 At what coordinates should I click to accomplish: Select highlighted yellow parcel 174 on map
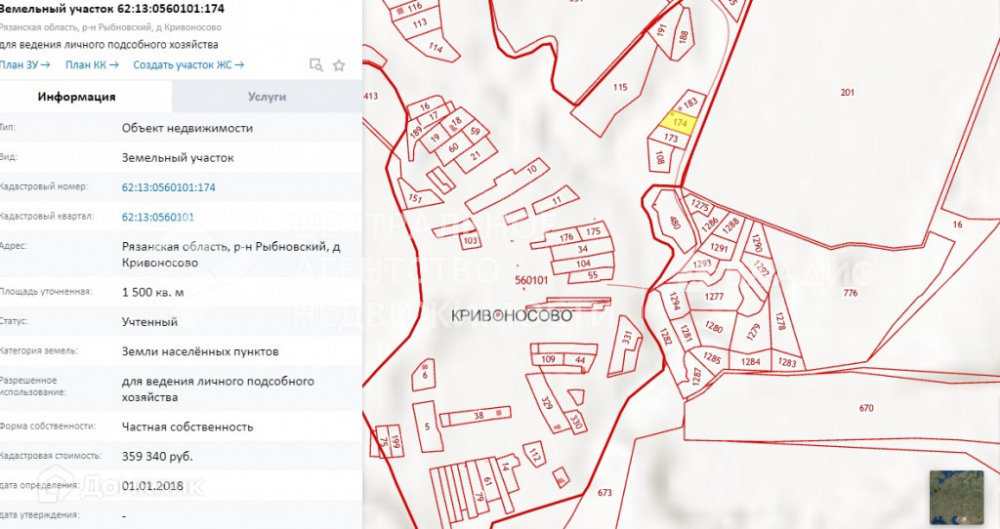(x=680, y=123)
